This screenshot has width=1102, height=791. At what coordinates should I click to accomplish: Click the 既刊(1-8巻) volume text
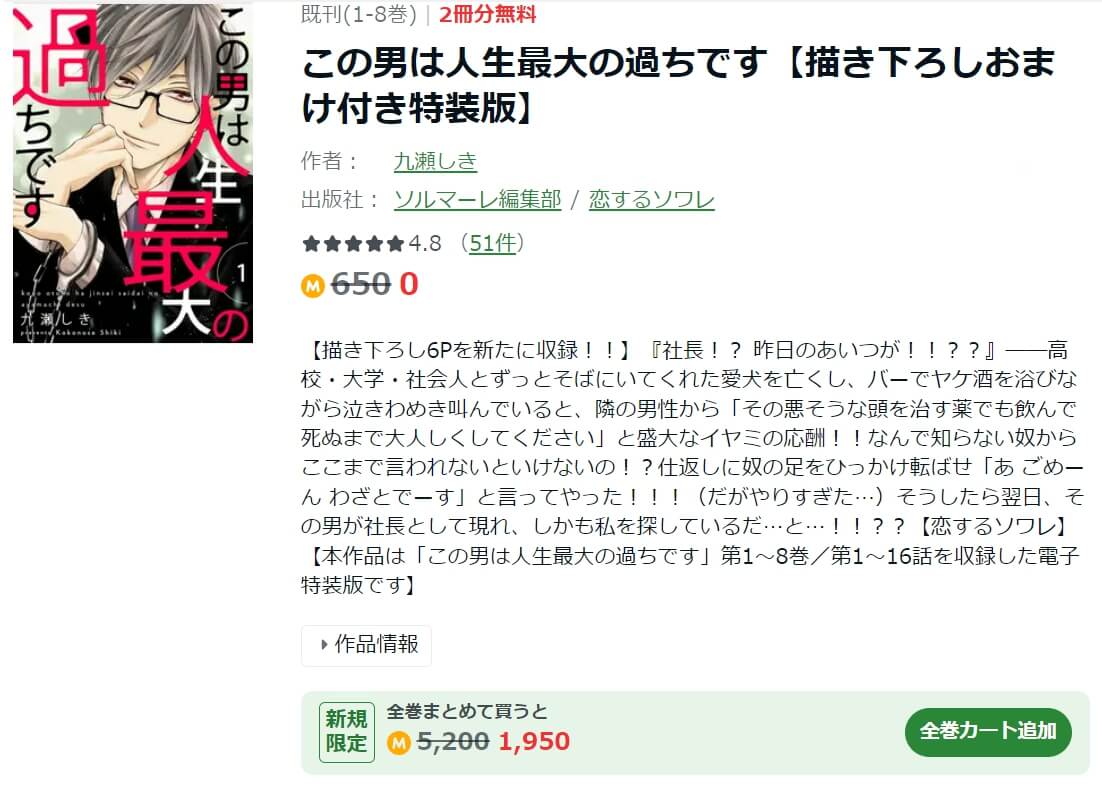tap(358, 14)
